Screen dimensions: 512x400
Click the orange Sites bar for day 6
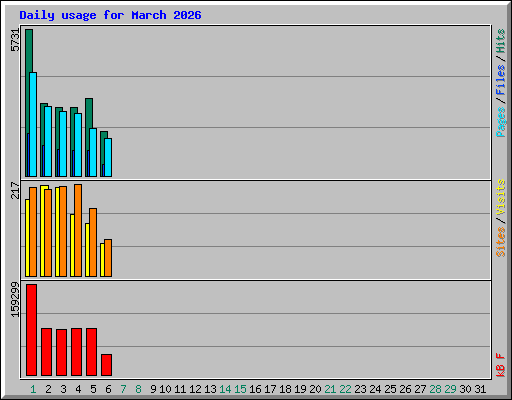tap(108, 258)
